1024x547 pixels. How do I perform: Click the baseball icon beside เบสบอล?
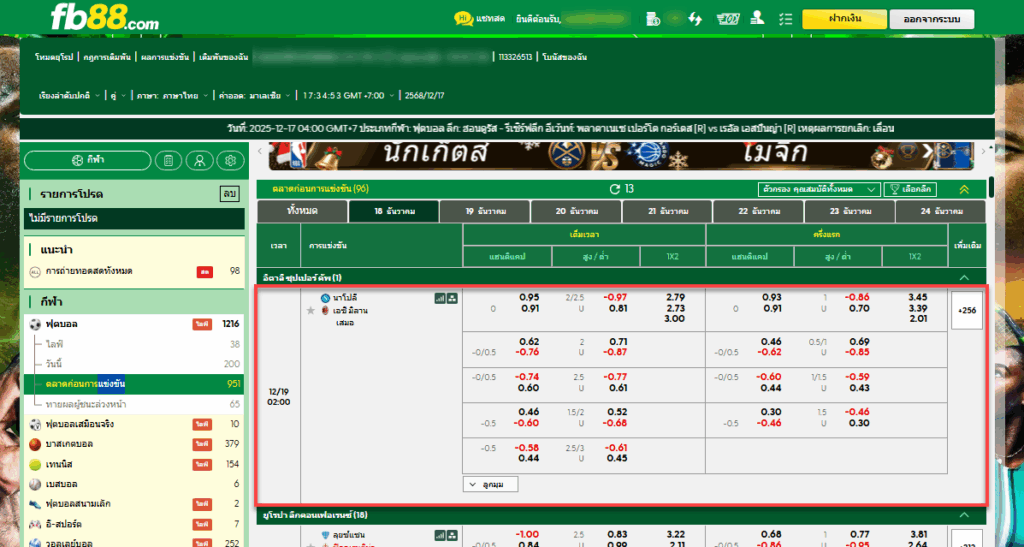coord(35,484)
